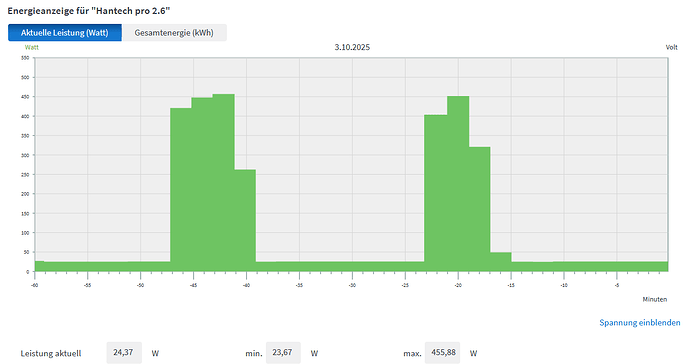The height and width of the screenshot is (364, 690).
Task: Click the chart date 3.10.2025
Action: click(352, 47)
